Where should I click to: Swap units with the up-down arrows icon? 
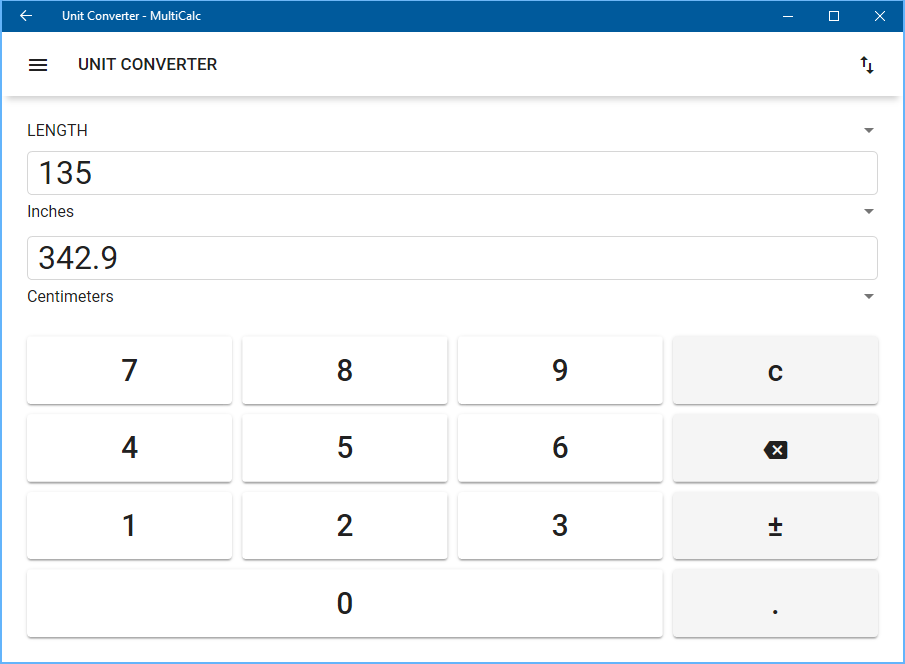click(x=866, y=65)
